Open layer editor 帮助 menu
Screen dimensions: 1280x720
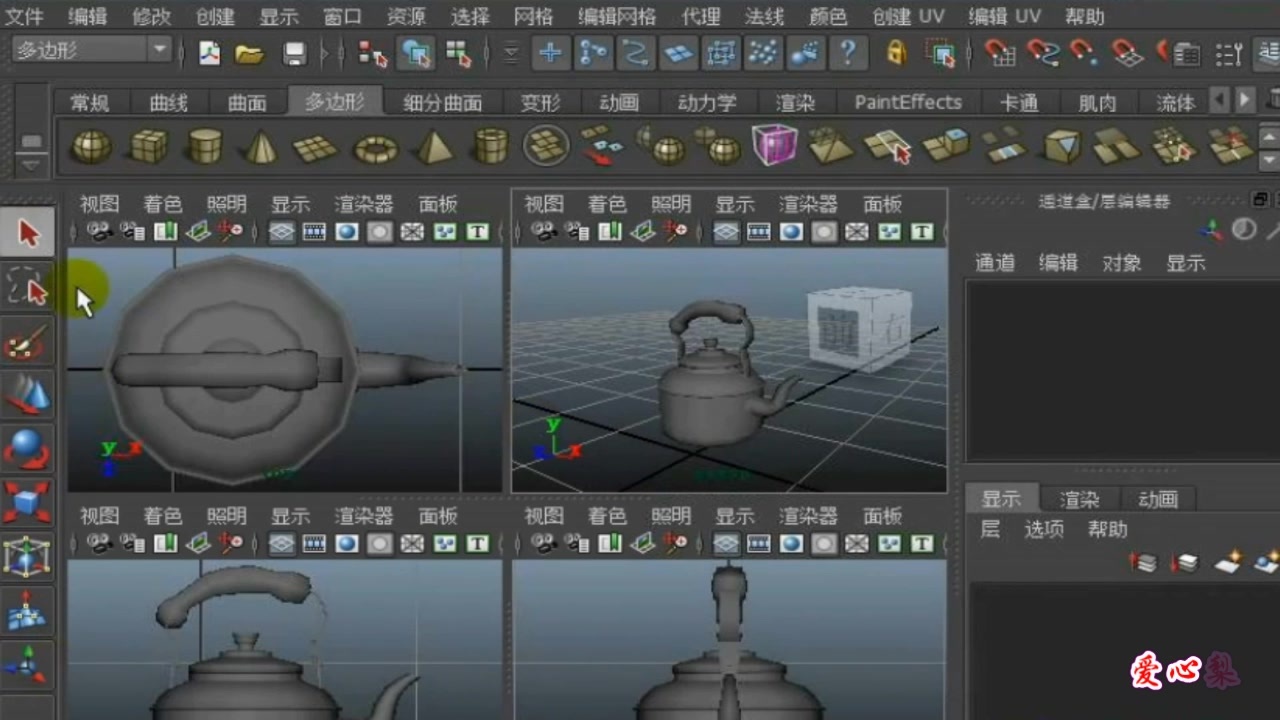pos(1108,529)
